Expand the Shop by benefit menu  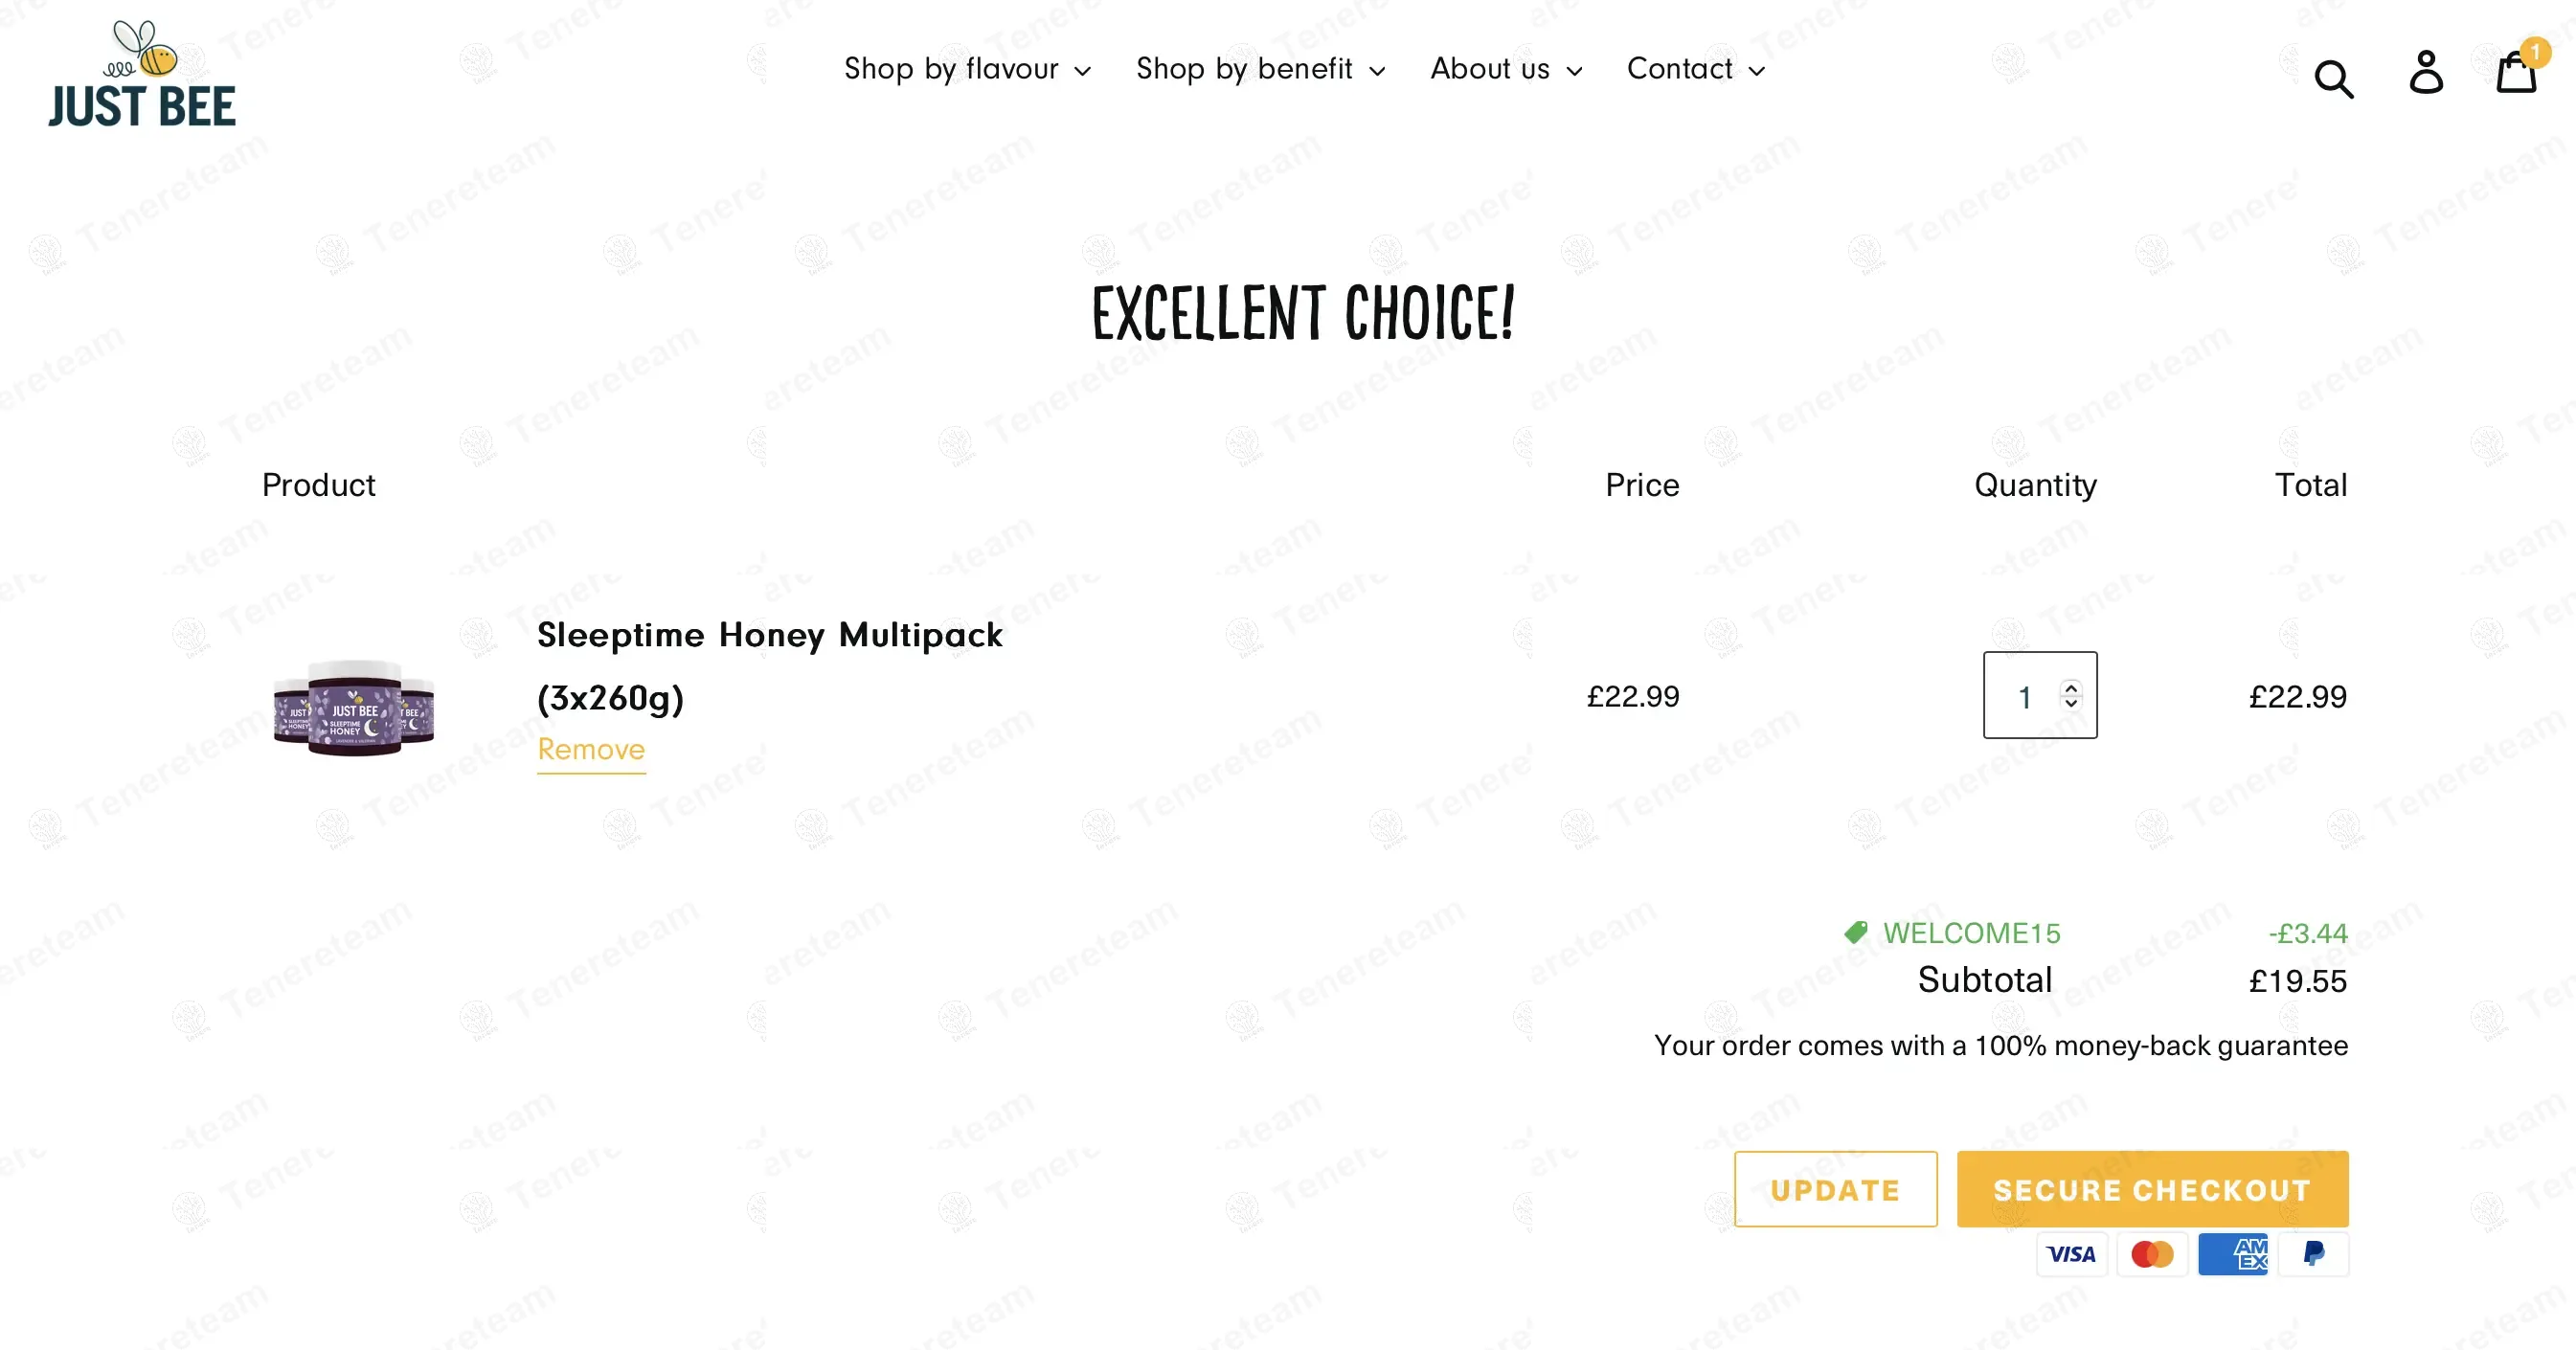(x=1260, y=69)
